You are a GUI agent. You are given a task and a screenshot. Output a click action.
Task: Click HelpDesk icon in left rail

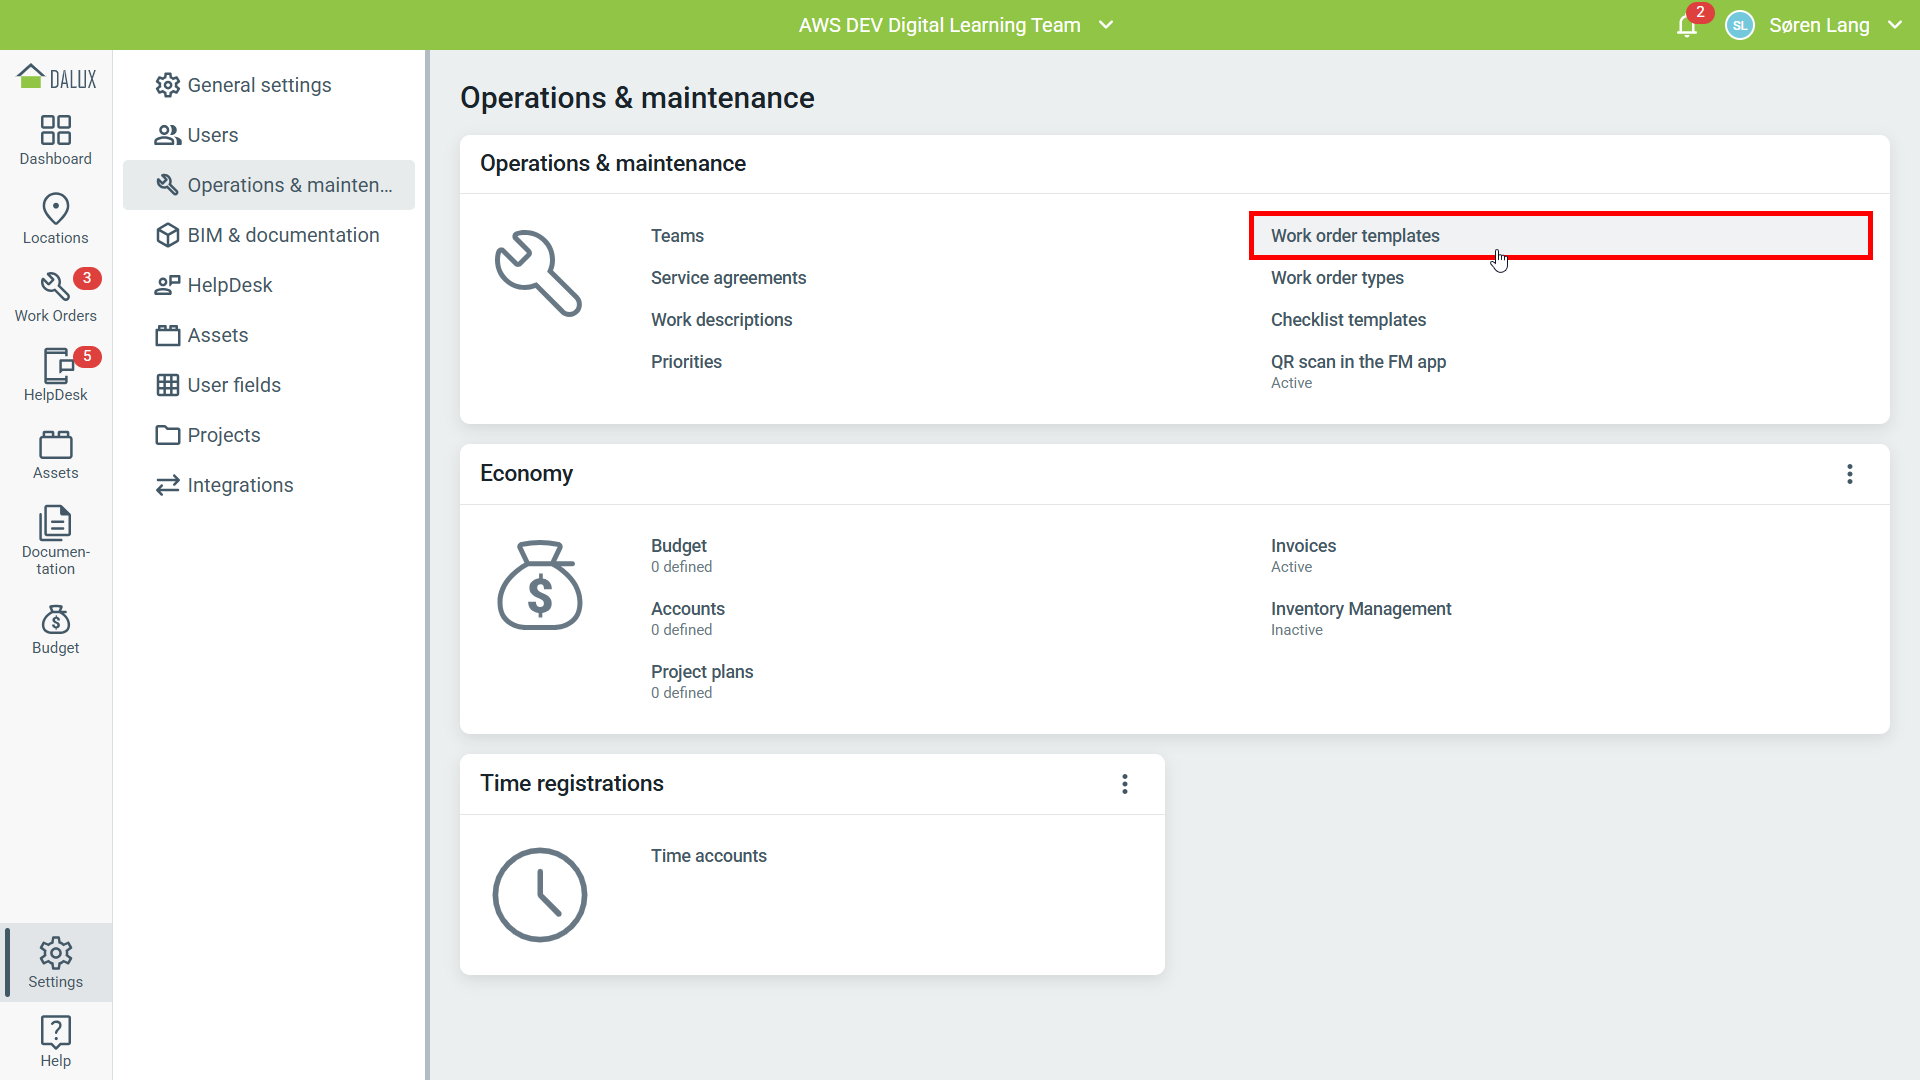tap(55, 375)
